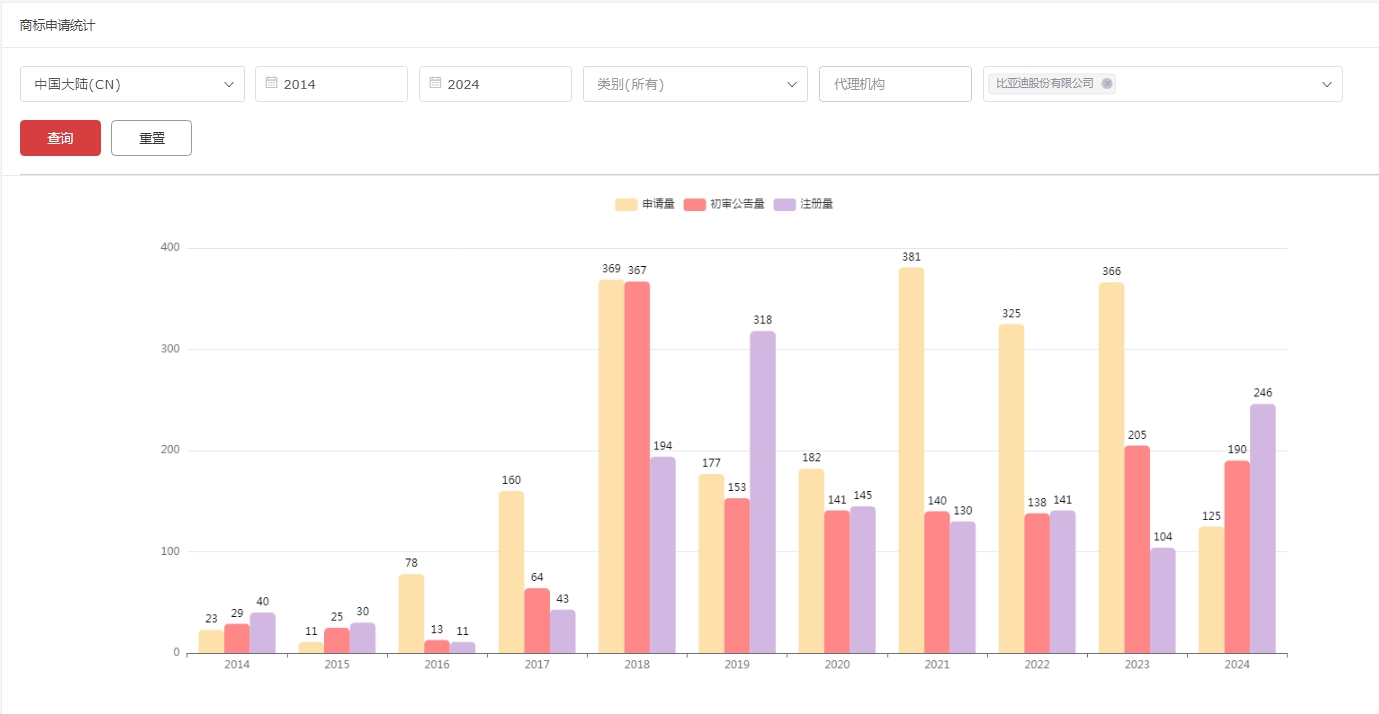
Task: Click the 2018 申请量 bar labeled 369
Action: click(611, 466)
